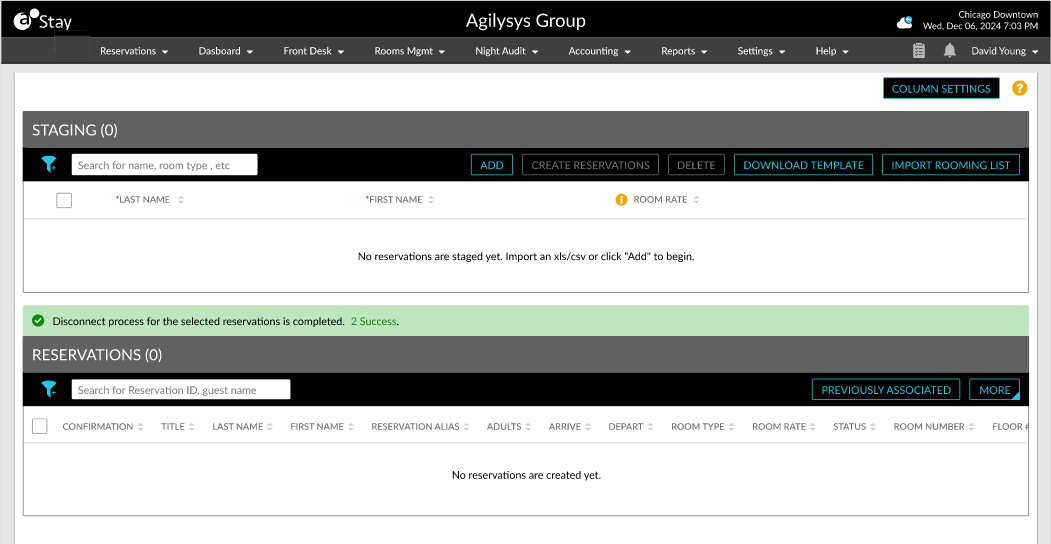Viewport: 1051px width, 544px height.
Task: Sort Staging by Last Name arrows
Action: (181, 200)
